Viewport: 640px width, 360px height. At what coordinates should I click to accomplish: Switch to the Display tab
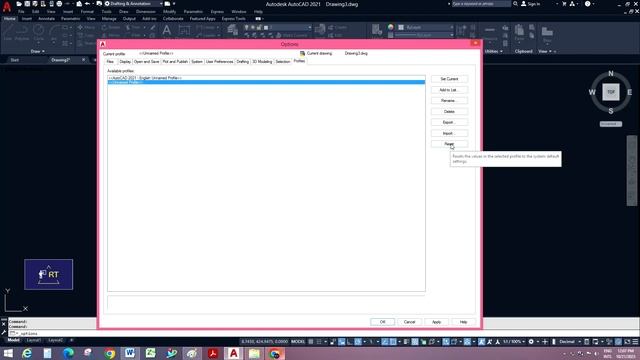pyautogui.click(x=125, y=62)
